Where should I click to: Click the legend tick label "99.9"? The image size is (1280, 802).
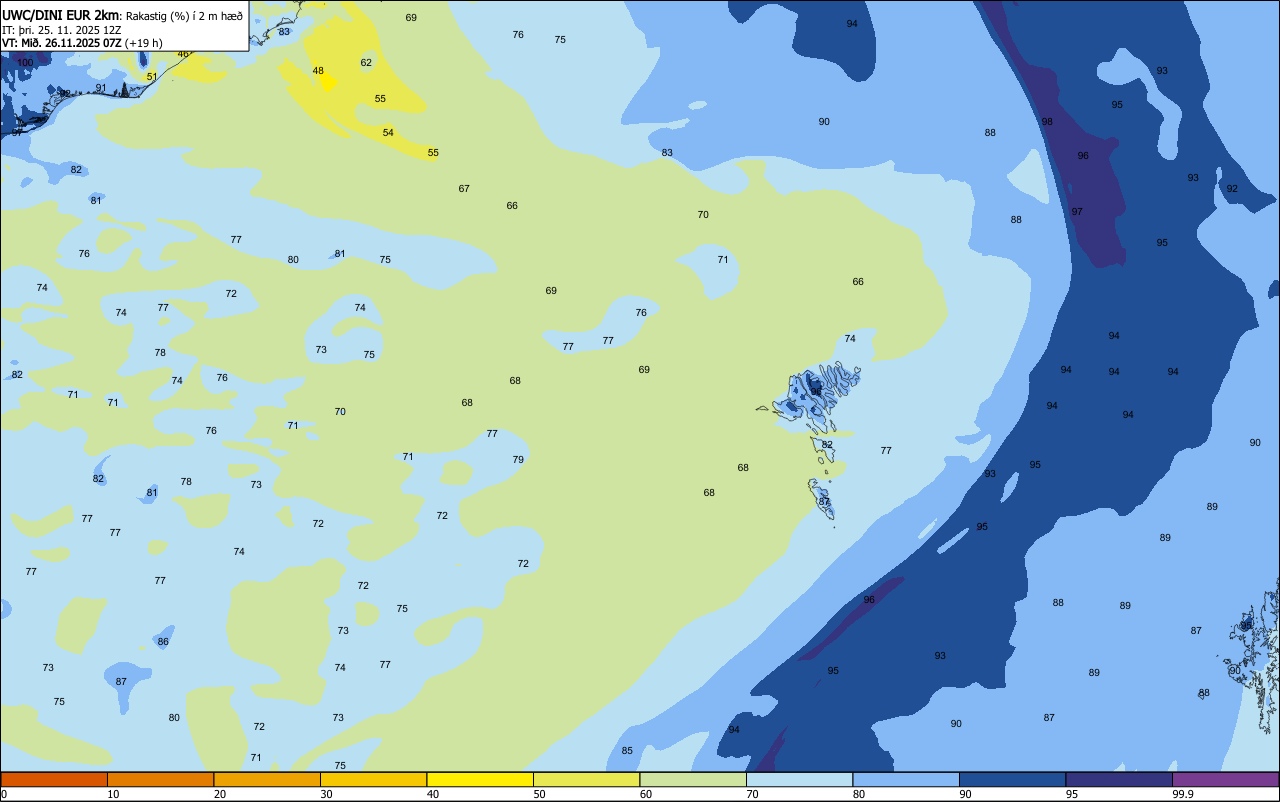(x=1183, y=794)
